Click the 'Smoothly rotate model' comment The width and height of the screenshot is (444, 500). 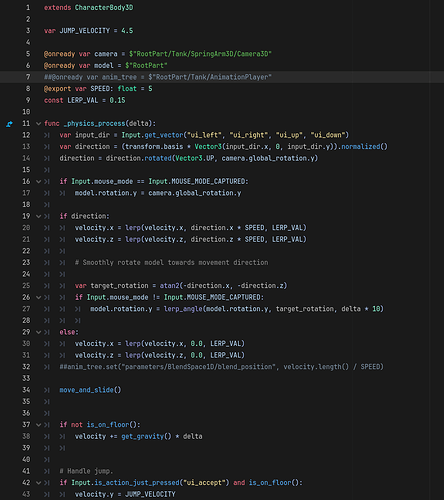coord(171,263)
